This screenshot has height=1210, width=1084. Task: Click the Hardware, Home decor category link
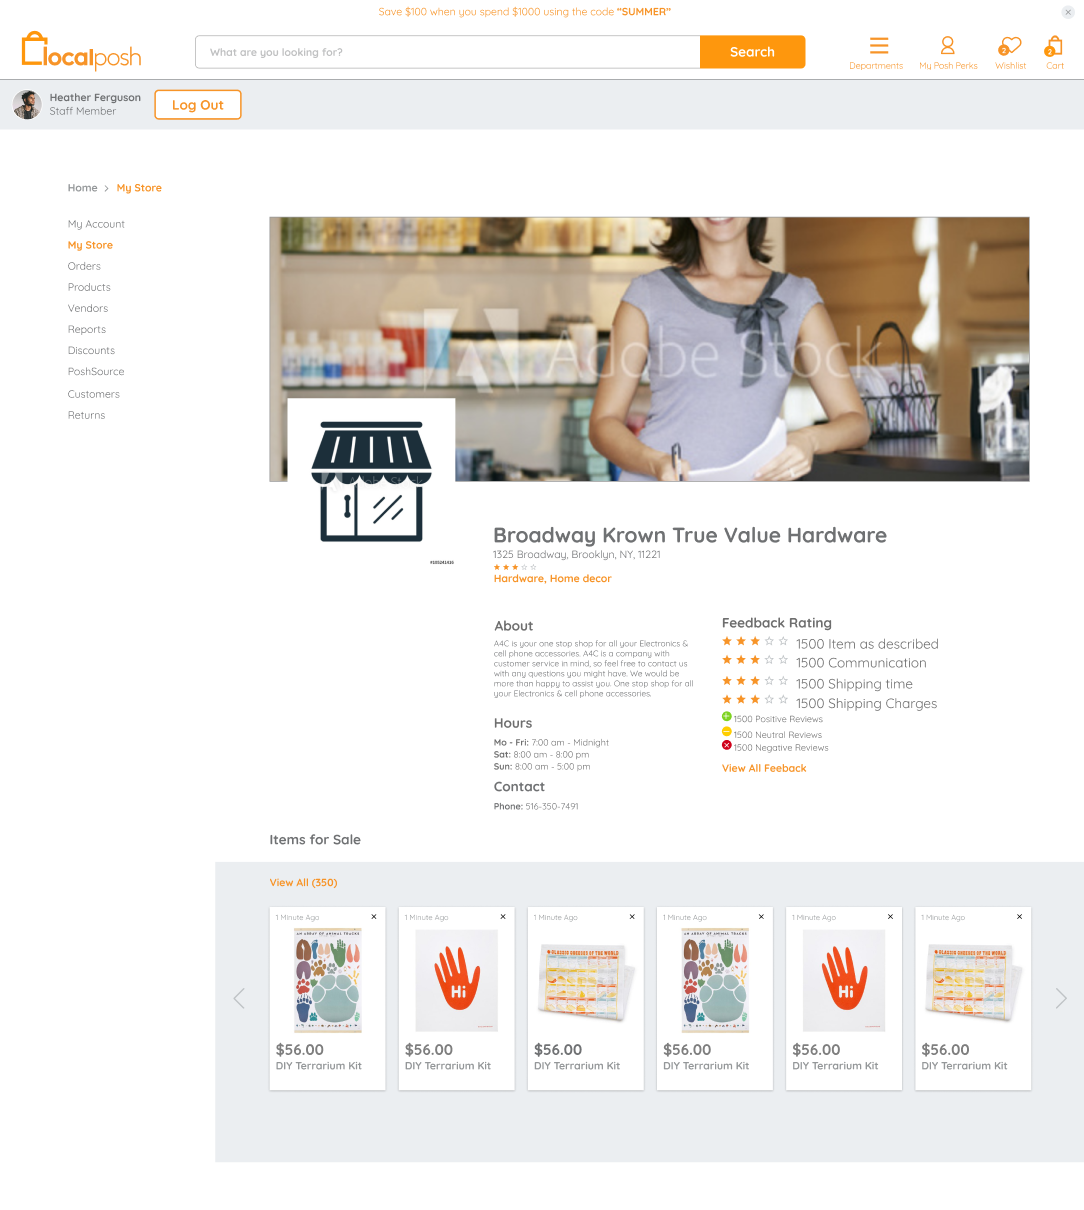(x=552, y=578)
